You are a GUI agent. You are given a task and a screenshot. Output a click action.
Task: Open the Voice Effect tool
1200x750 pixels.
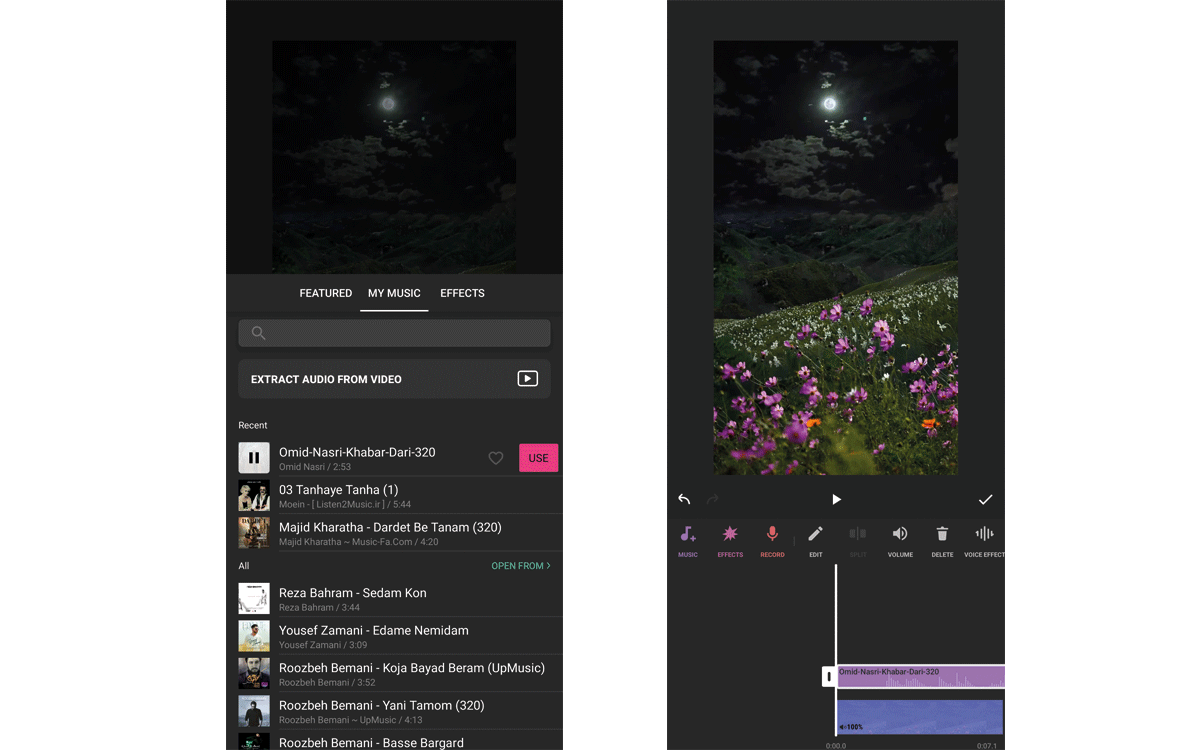[x=984, y=540]
